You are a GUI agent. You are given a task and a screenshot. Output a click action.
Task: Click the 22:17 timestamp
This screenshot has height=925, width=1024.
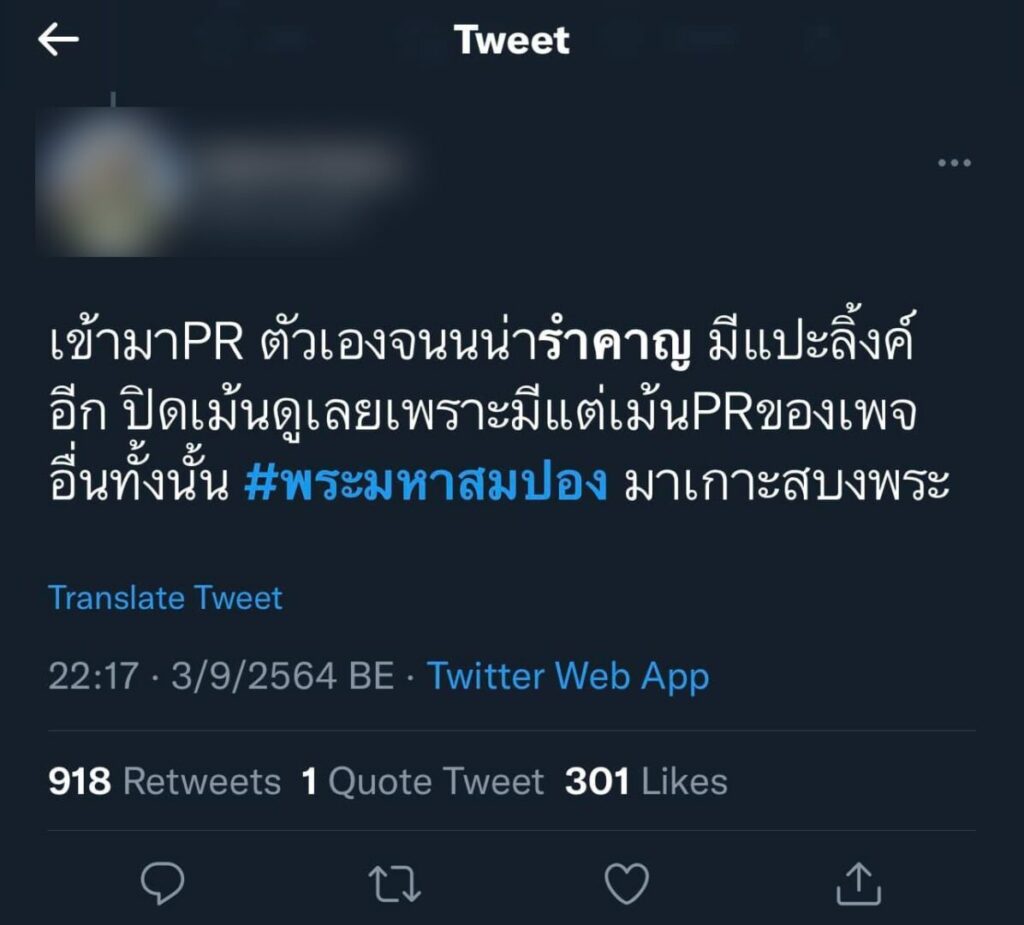click(x=93, y=675)
